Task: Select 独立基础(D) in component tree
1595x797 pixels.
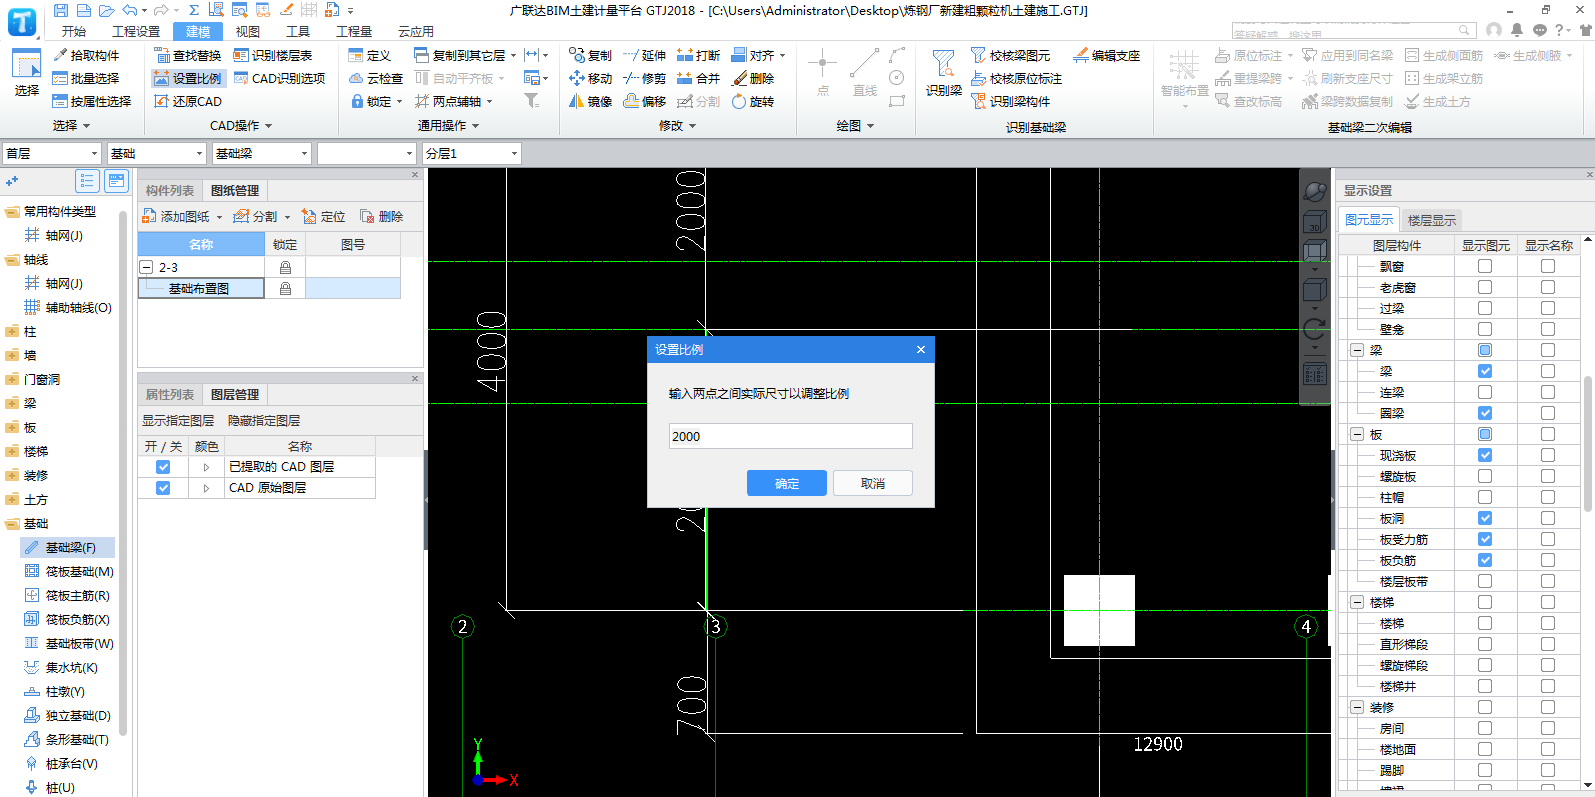Action: point(68,715)
